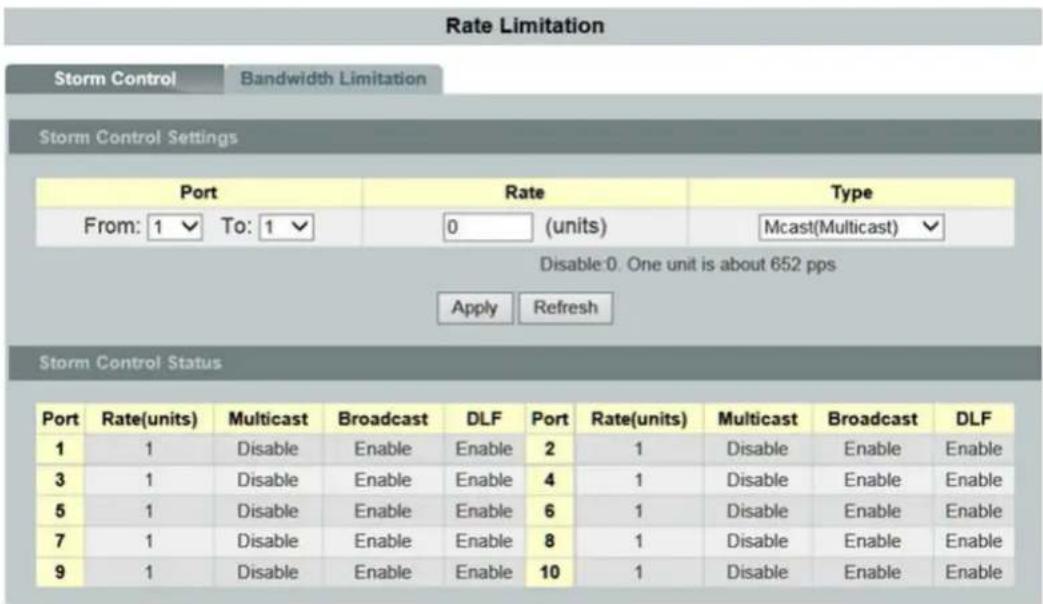The image size is (1043, 604).
Task: Click Broadcast Enable value for port 10
Action: (872, 572)
